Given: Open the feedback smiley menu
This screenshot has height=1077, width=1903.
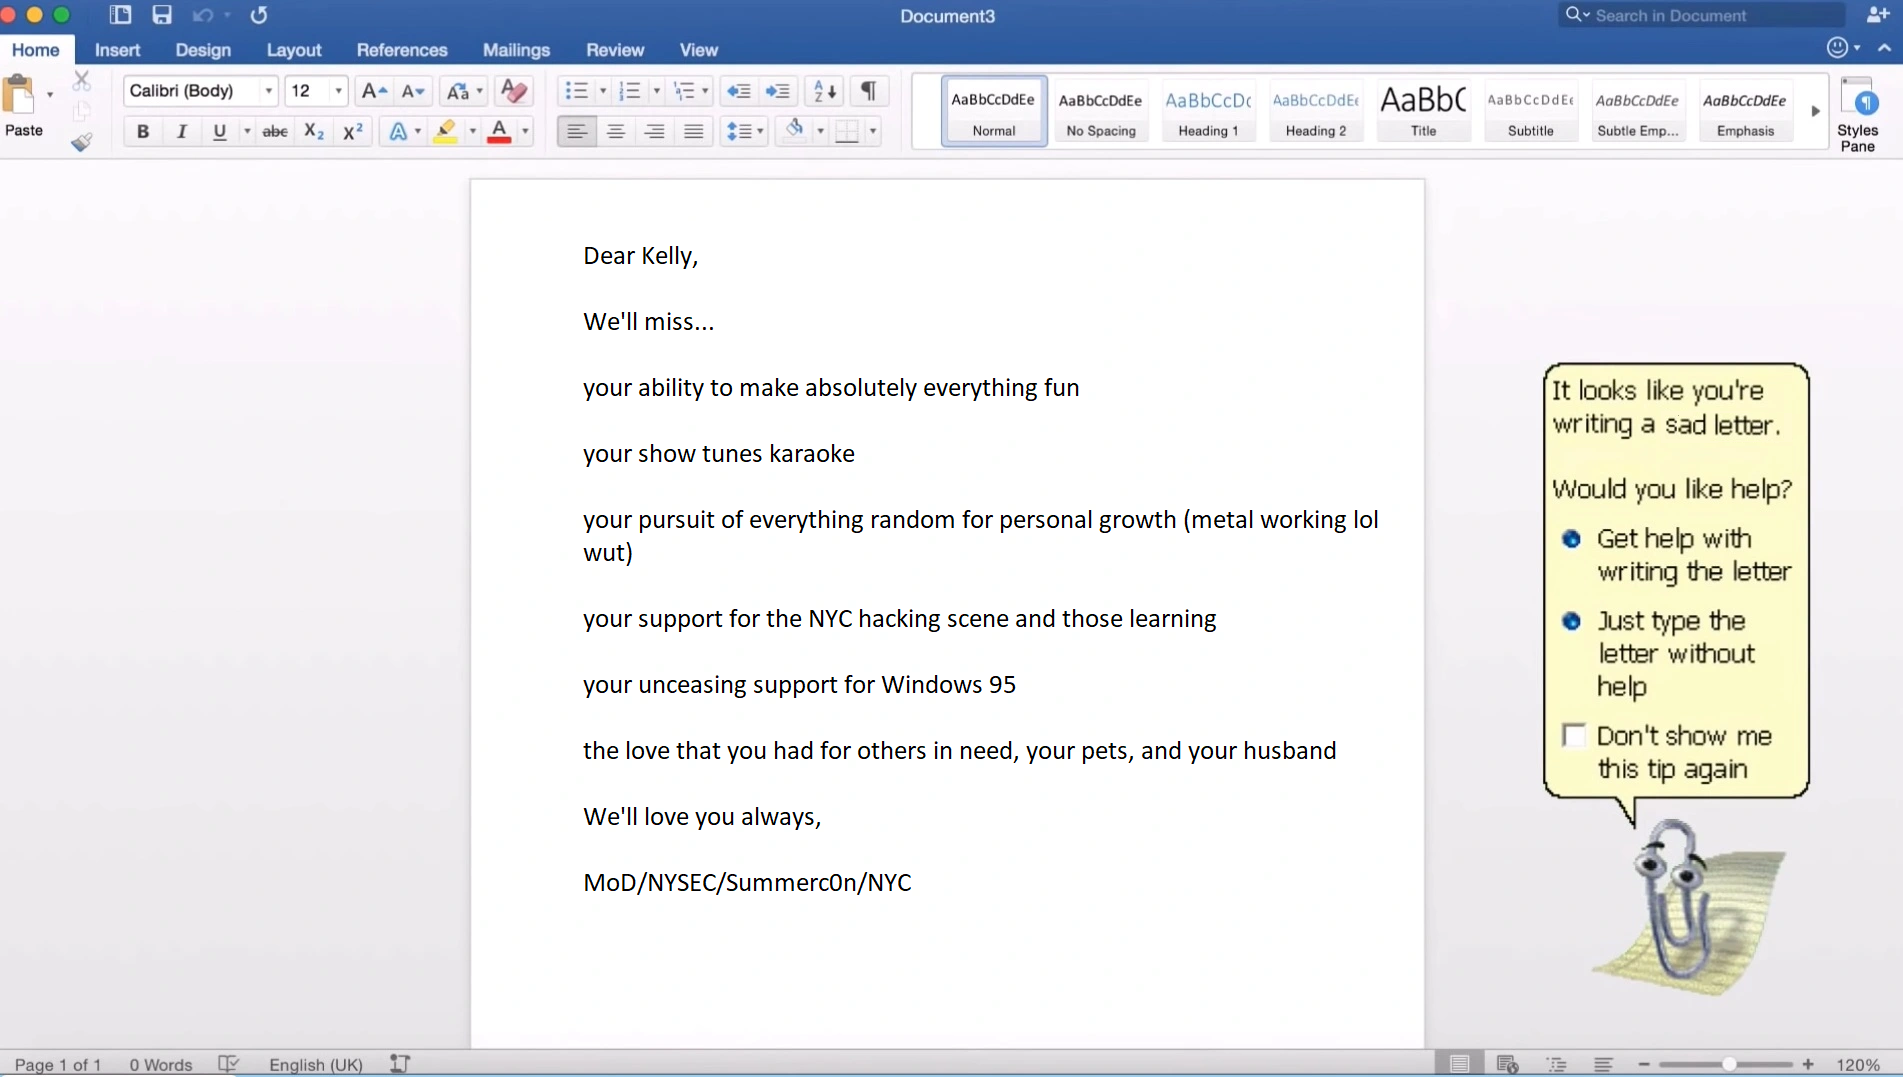Looking at the screenshot, I should coord(1843,48).
